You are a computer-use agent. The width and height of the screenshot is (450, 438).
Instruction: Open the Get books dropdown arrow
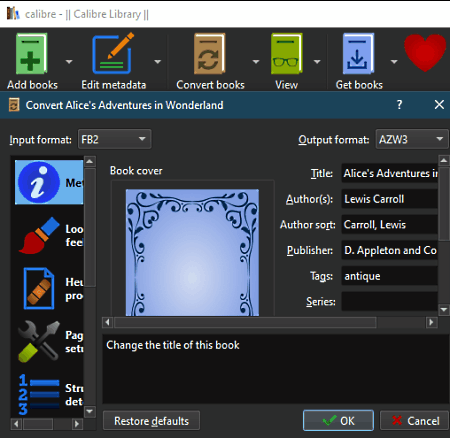(x=394, y=62)
